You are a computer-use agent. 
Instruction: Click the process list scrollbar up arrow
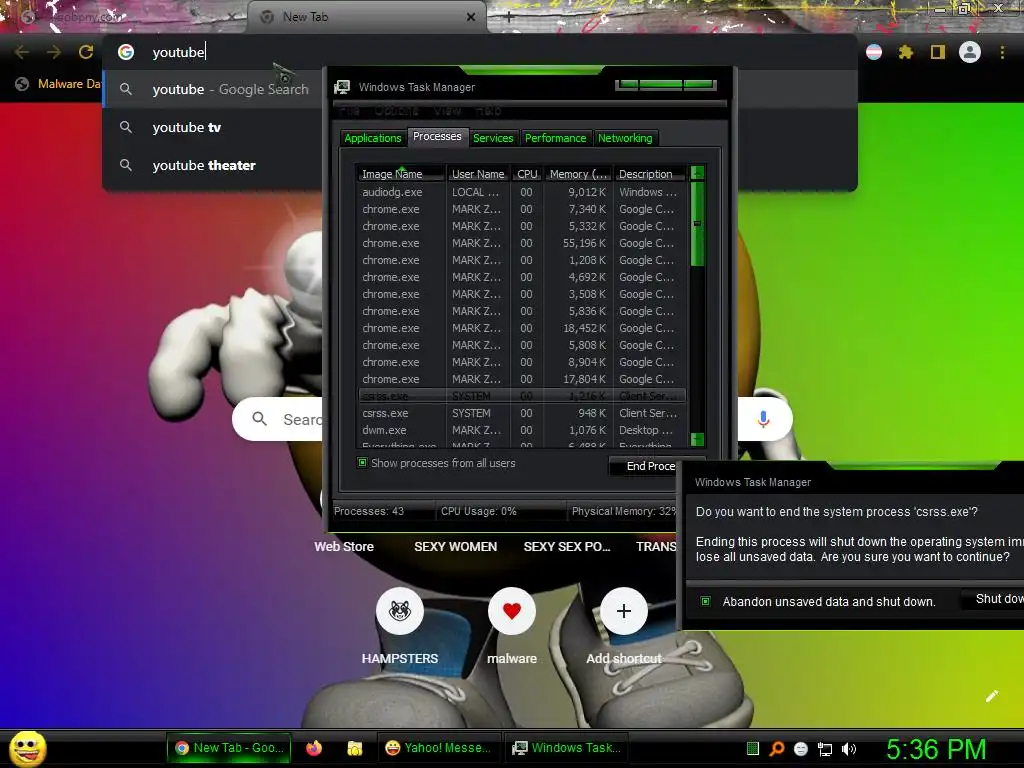(697, 173)
